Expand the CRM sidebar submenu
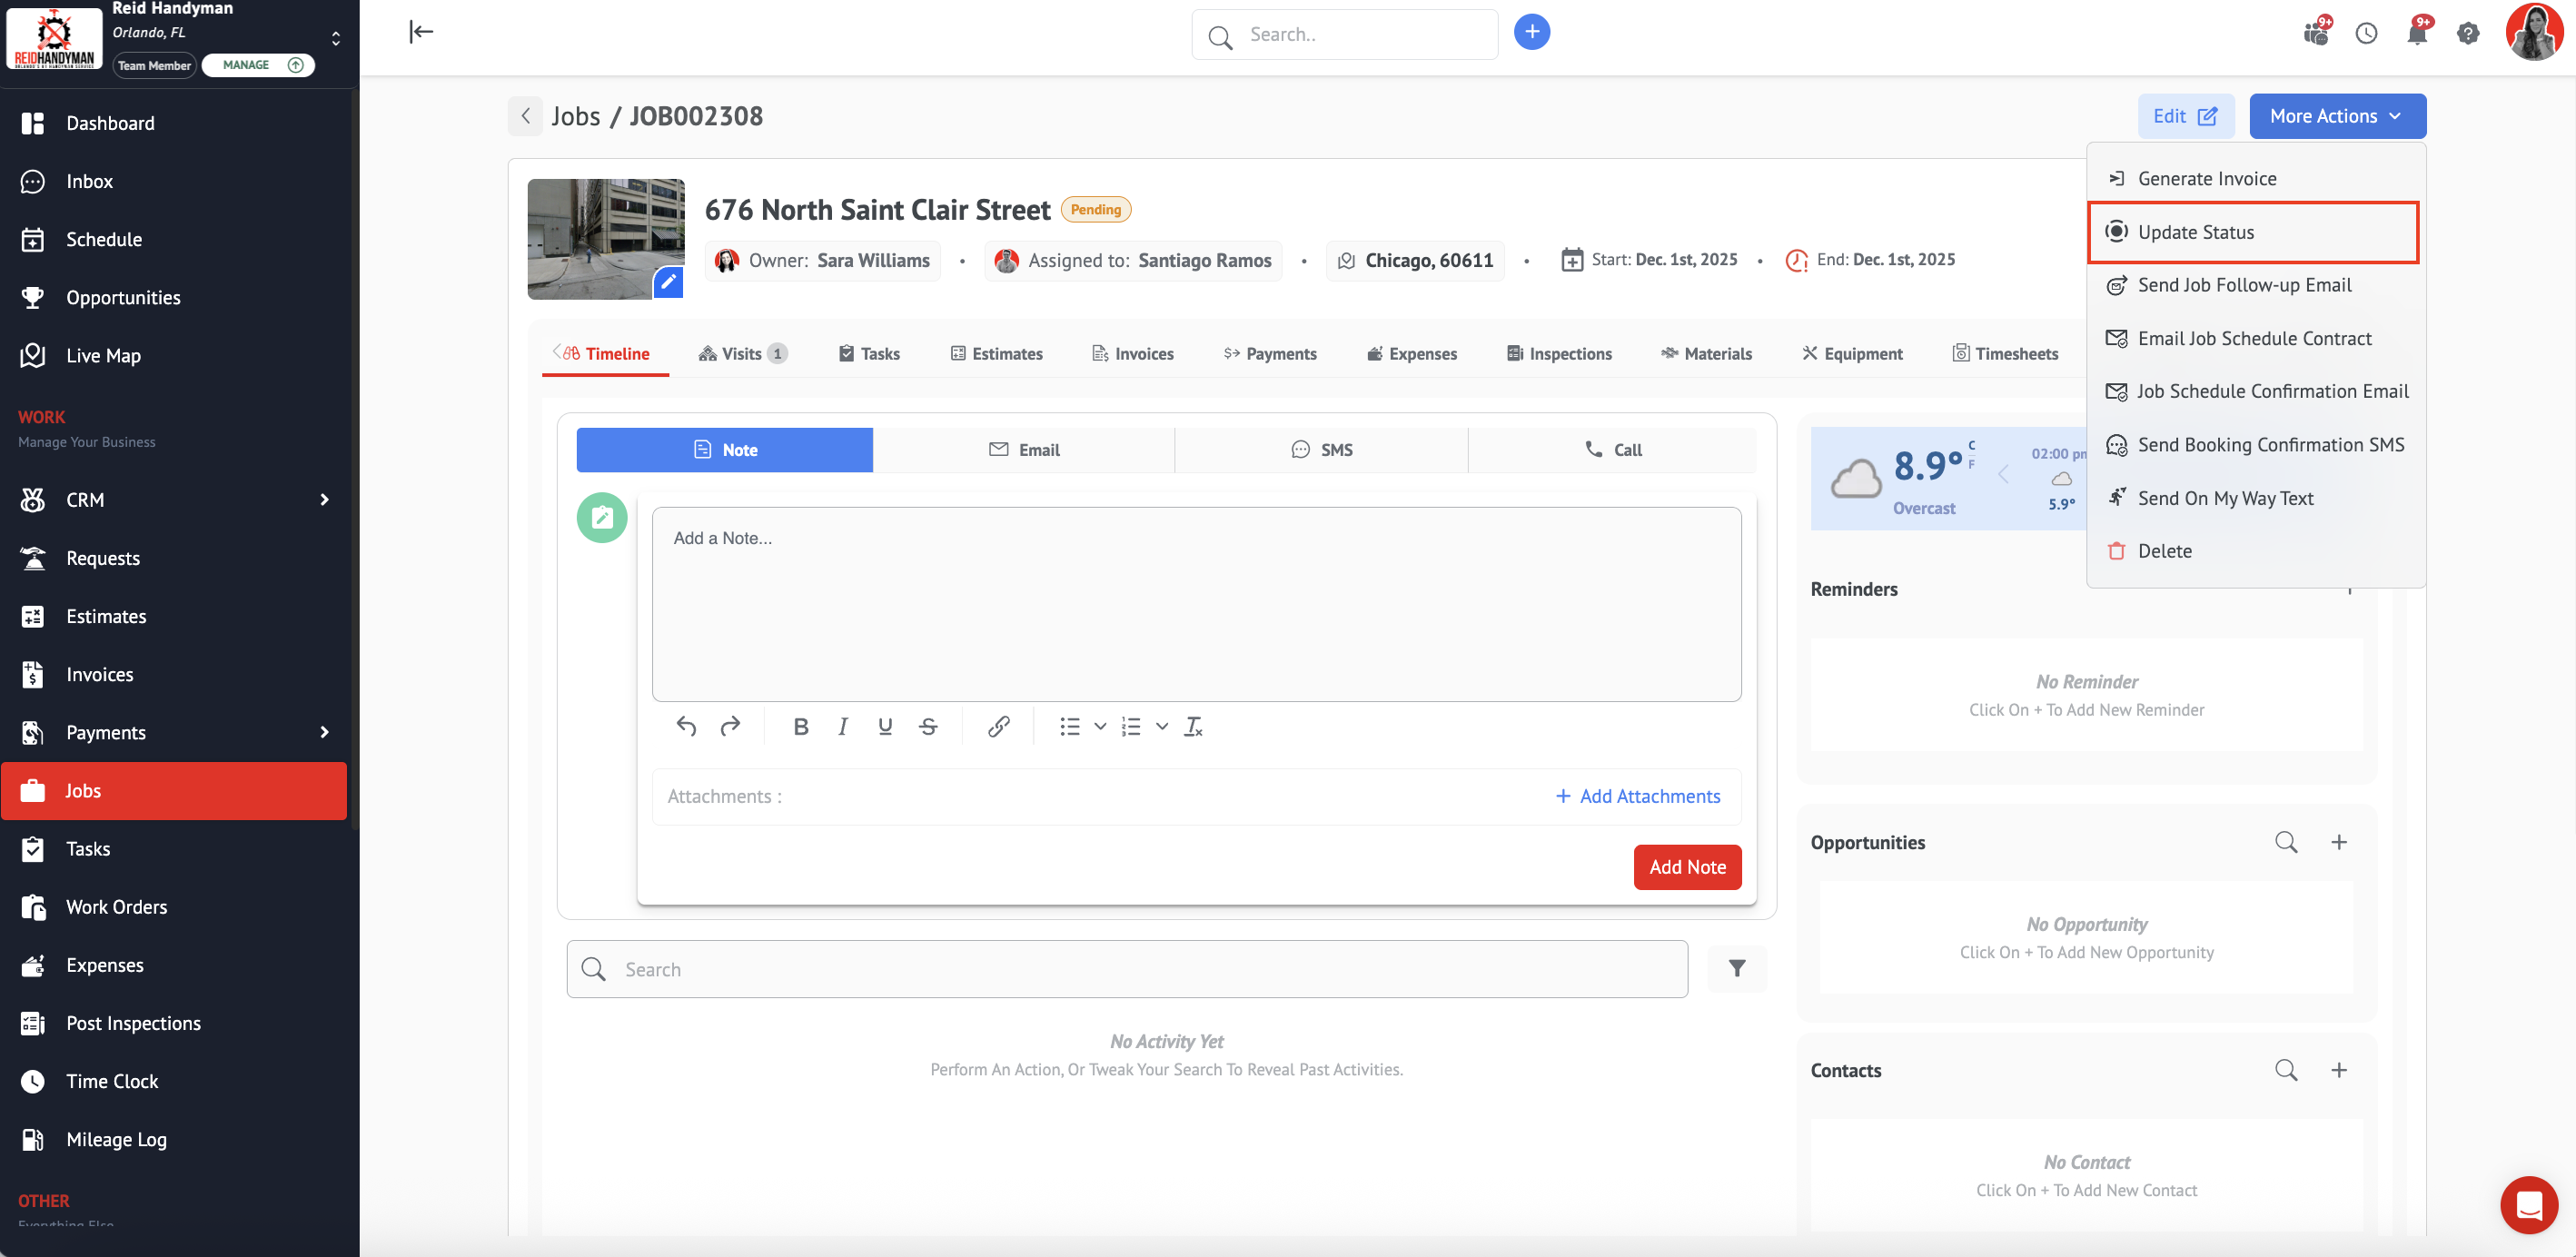Screen dimensions: 2576x1257 324,499
